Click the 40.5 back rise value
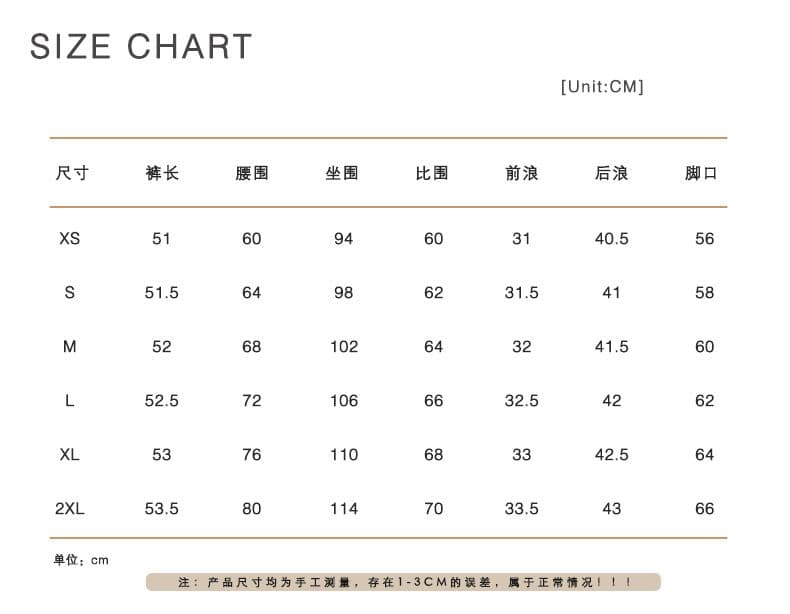This screenshot has height=614, width=790. tap(612, 238)
